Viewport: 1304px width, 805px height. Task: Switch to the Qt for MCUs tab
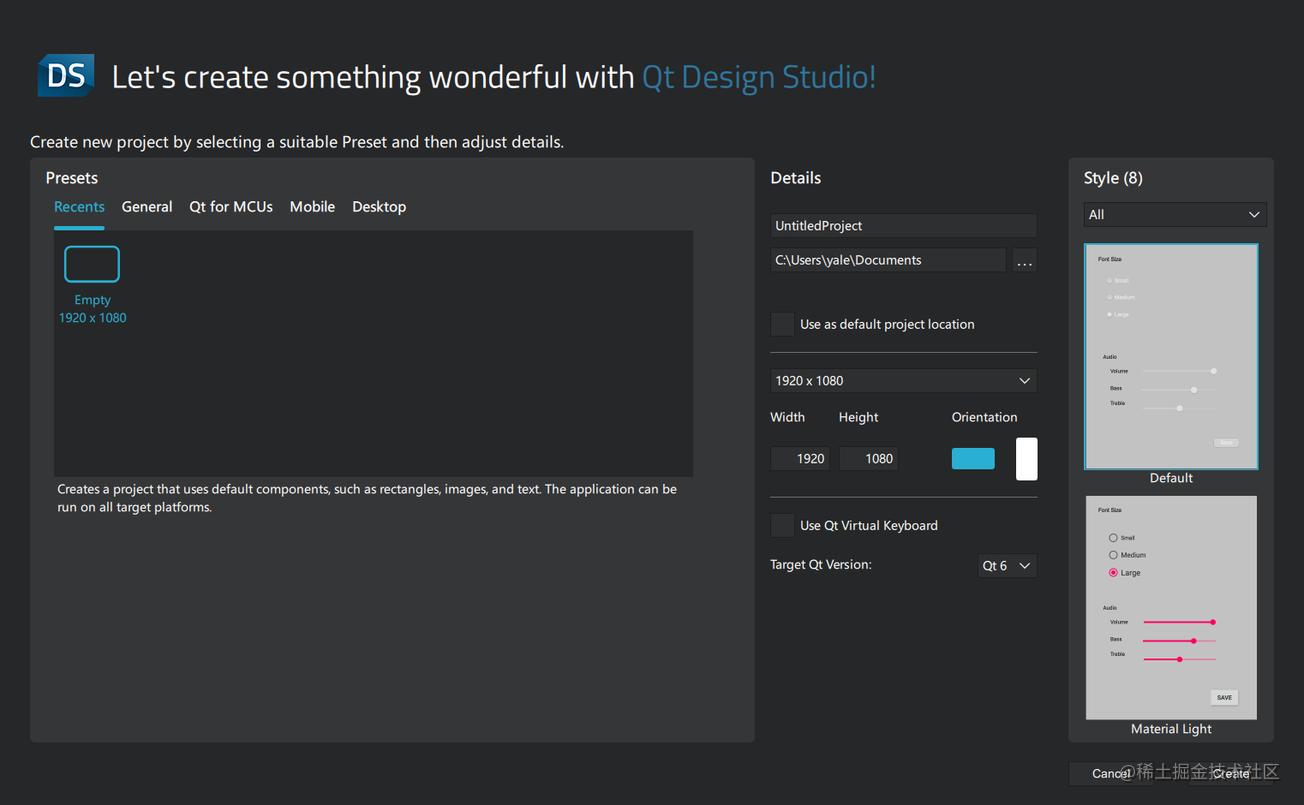[x=231, y=207]
